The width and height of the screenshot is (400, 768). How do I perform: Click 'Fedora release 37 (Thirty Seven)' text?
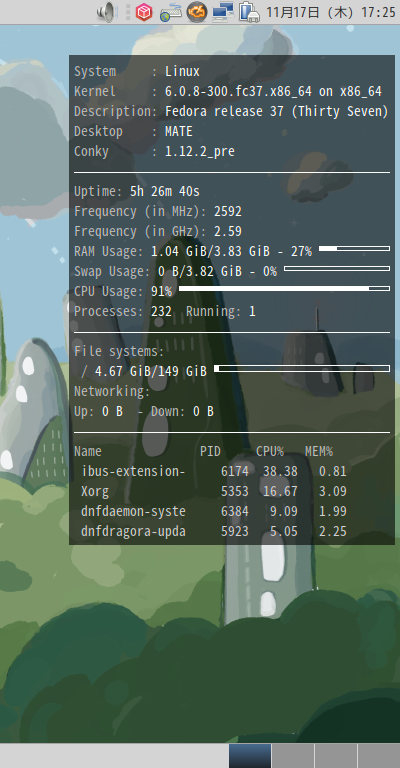(x=277, y=112)
